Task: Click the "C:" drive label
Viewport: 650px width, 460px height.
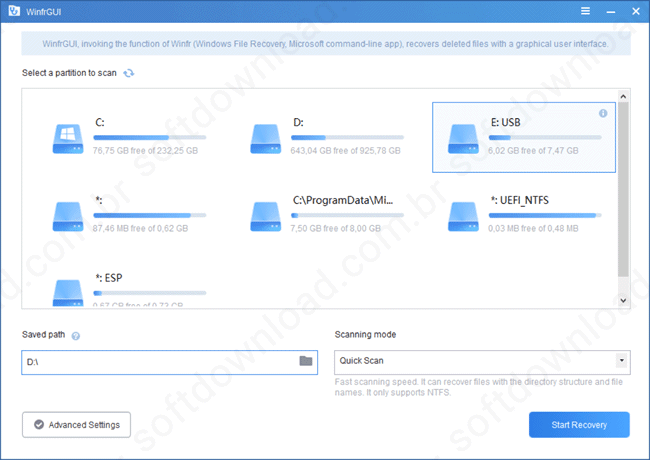Action: tap(100, 122)
